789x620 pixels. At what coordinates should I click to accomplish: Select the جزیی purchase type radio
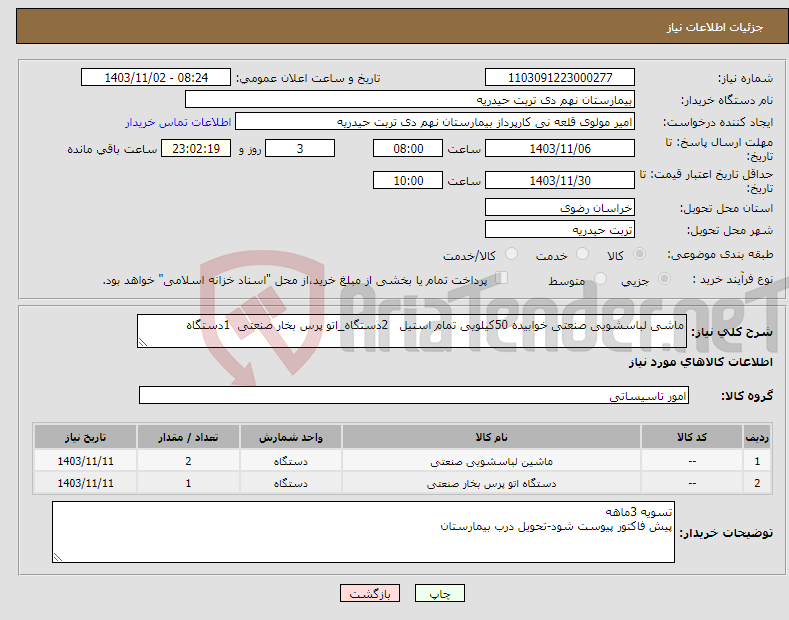(664, 278)
